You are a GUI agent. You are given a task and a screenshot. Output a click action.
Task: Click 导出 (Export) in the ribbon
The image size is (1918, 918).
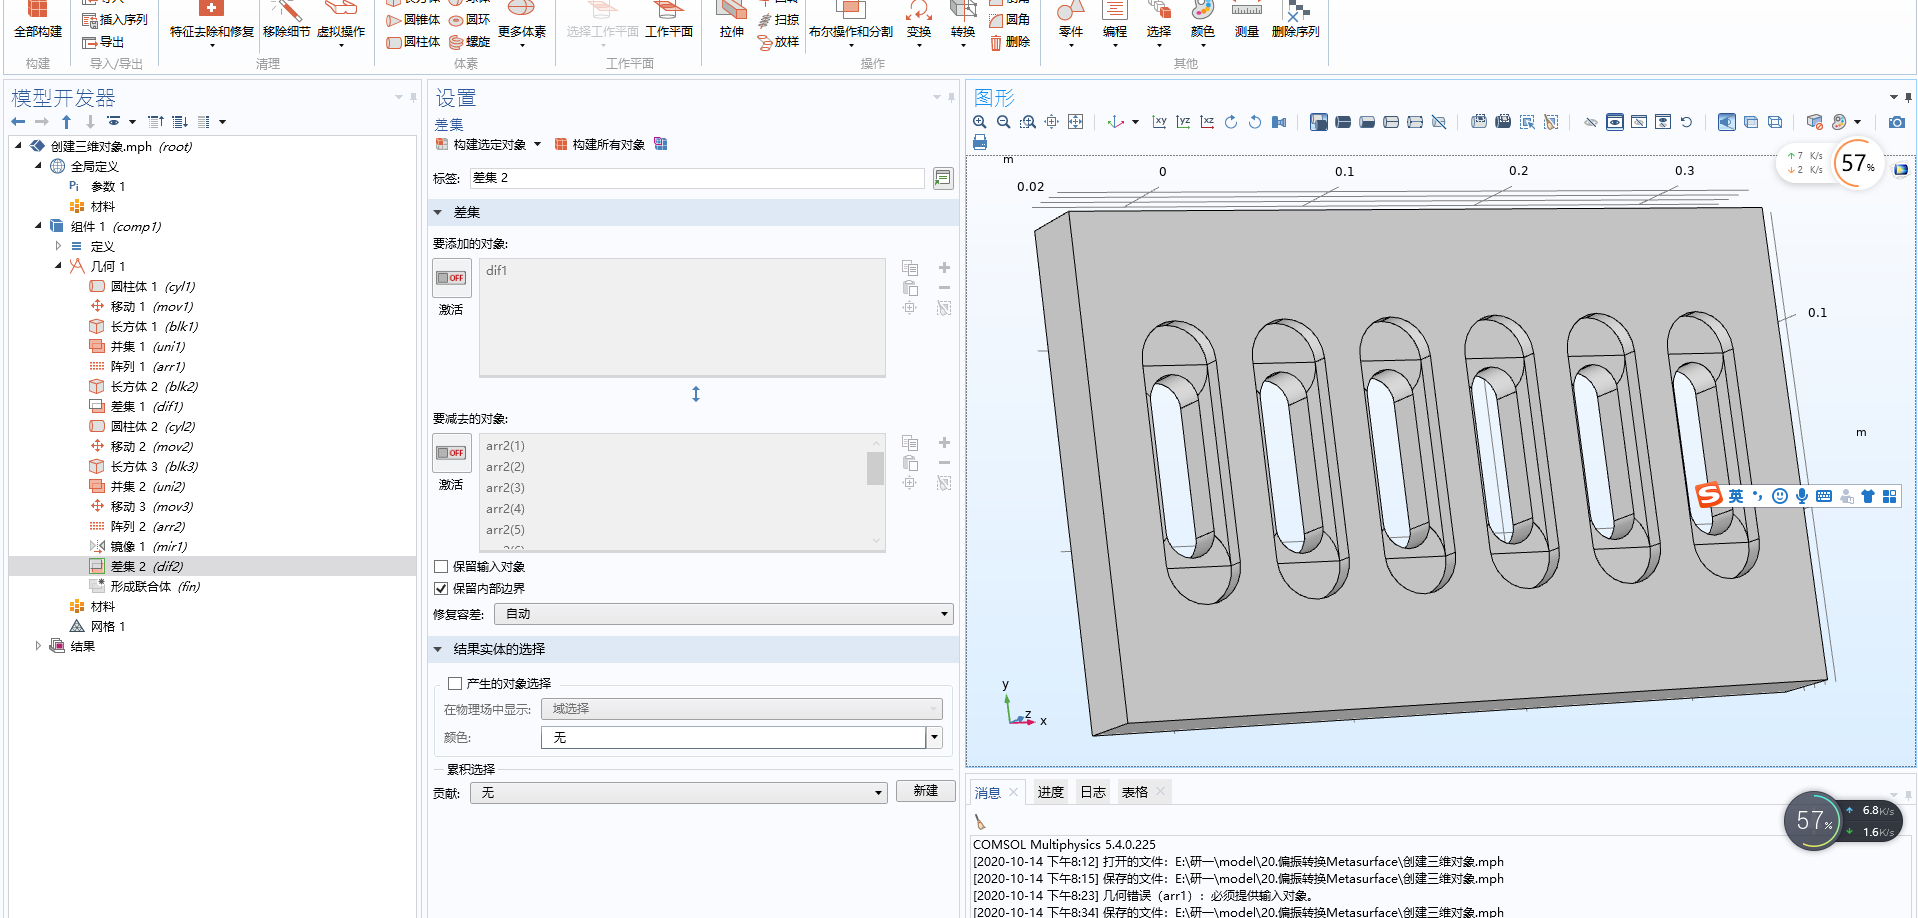tap(103, 42)
